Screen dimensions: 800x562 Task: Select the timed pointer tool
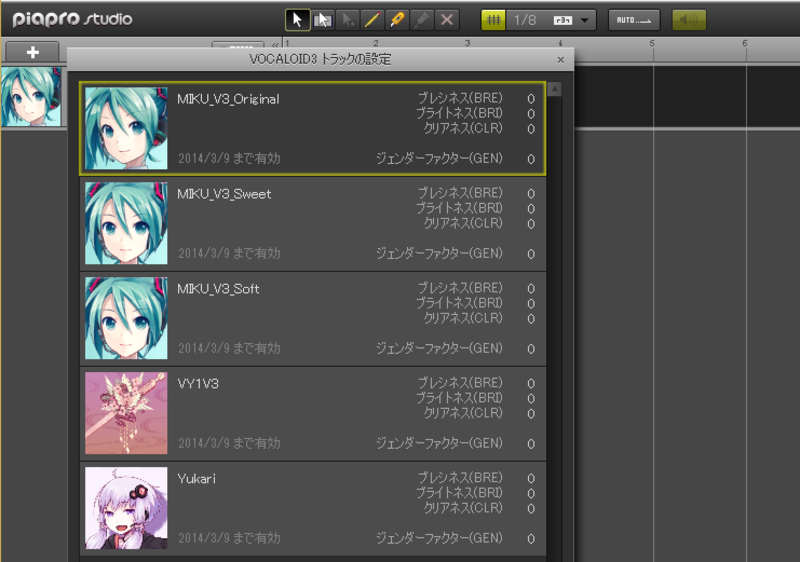(347, 20)
